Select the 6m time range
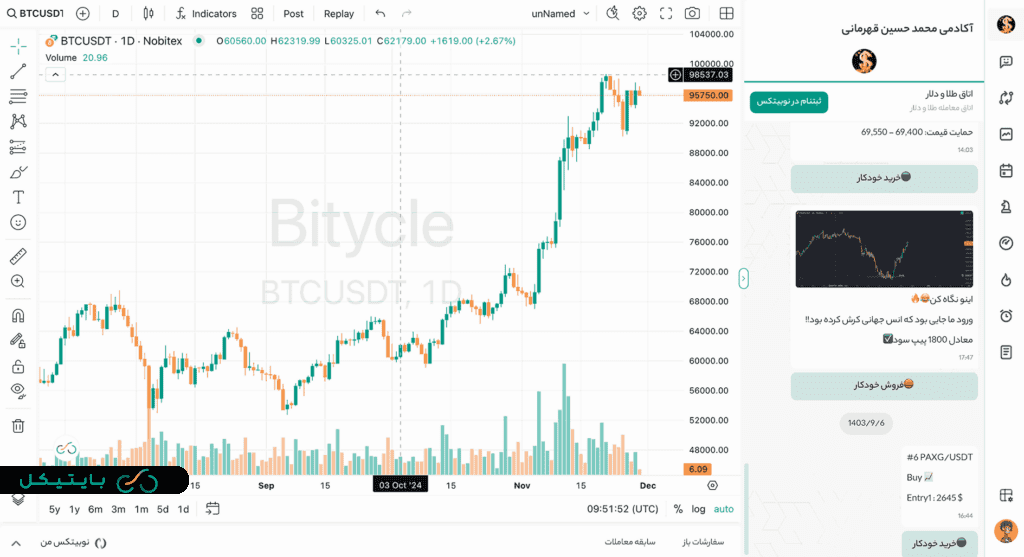 95,509
